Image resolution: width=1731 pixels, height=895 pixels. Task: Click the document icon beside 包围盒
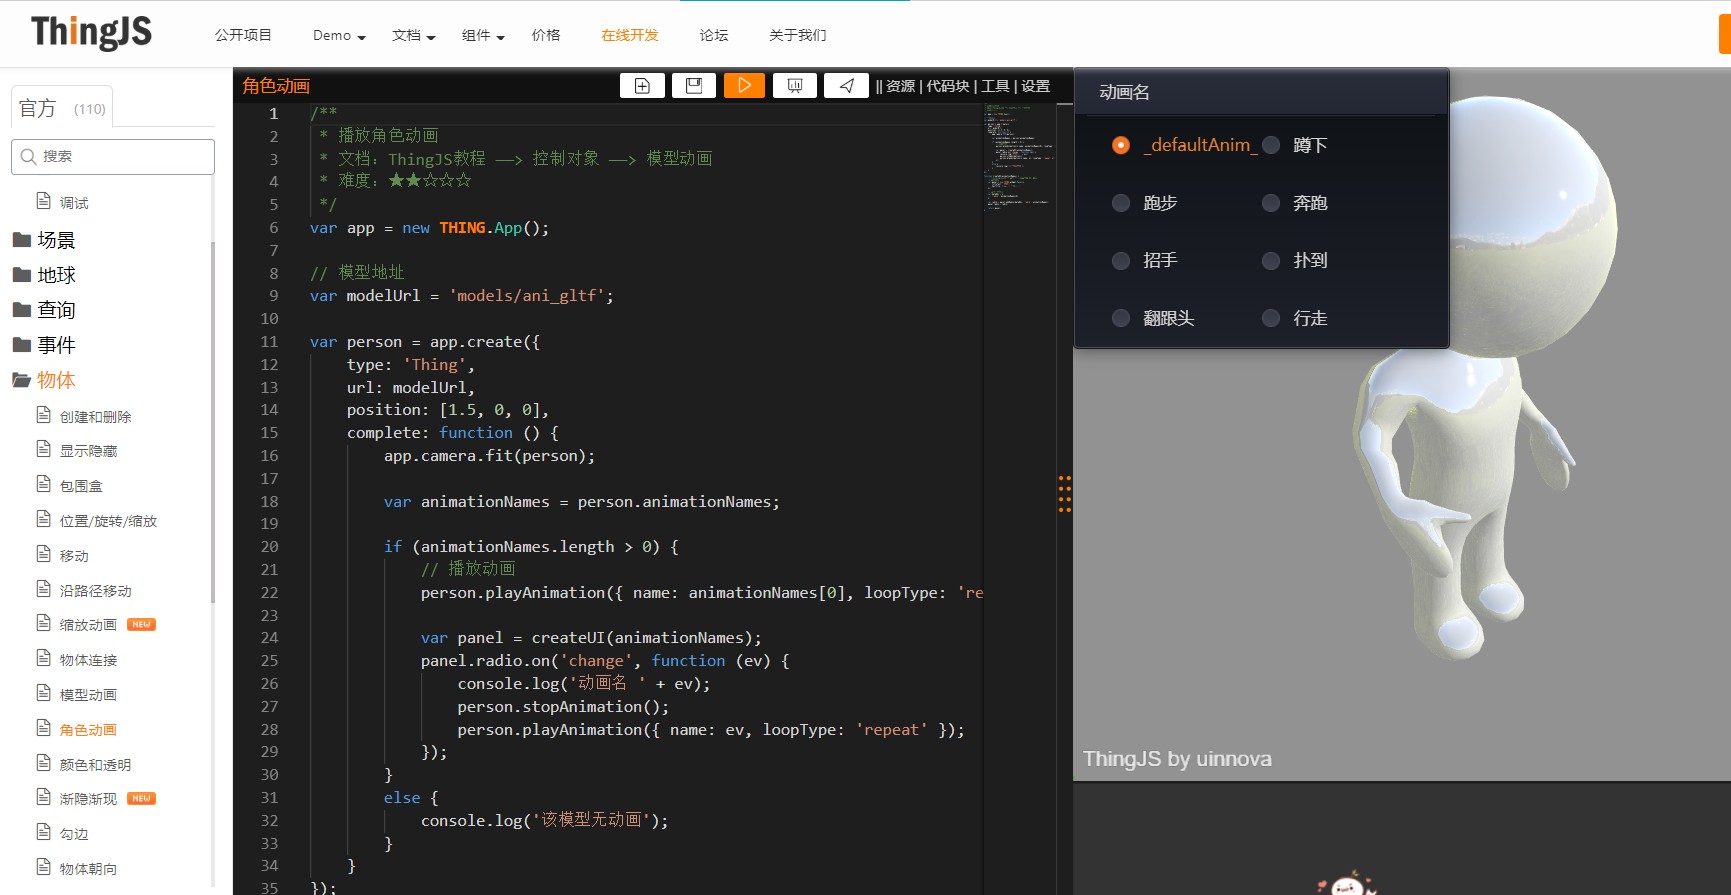pos(44,484)
